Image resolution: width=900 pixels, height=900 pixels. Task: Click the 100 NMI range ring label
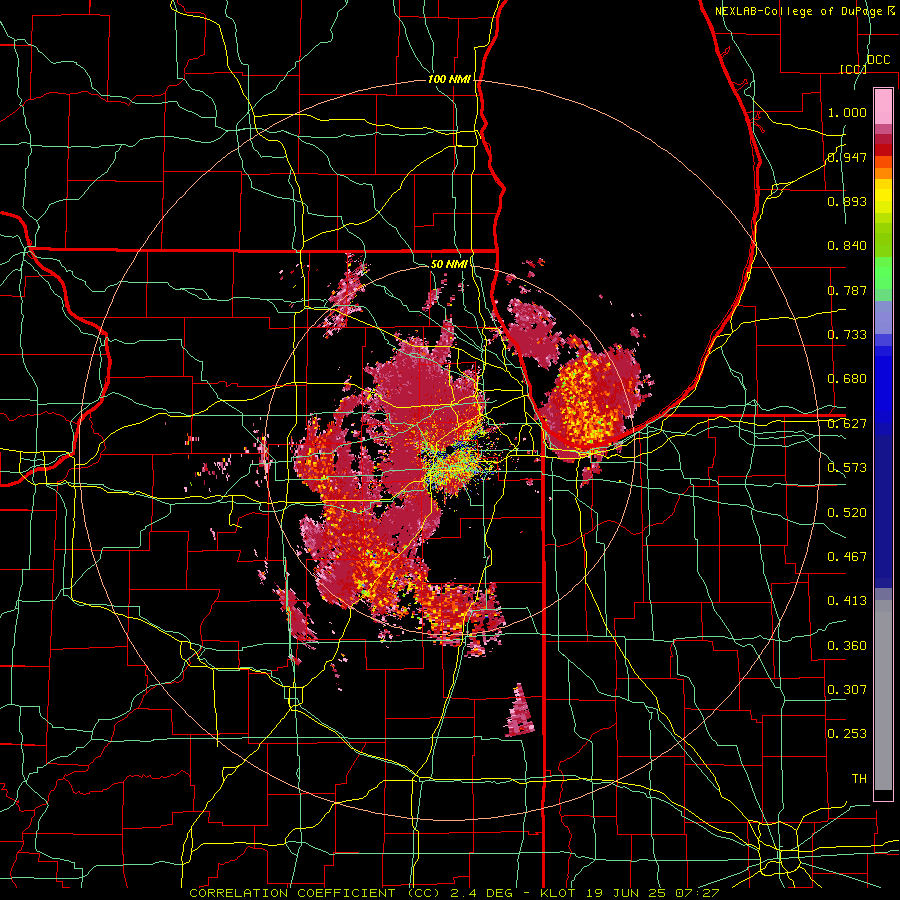(449, 79)
